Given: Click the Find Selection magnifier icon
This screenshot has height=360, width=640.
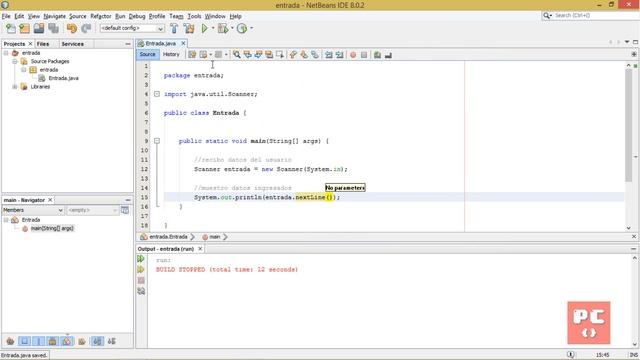Looking at the screenshot, I should [237, 55].
